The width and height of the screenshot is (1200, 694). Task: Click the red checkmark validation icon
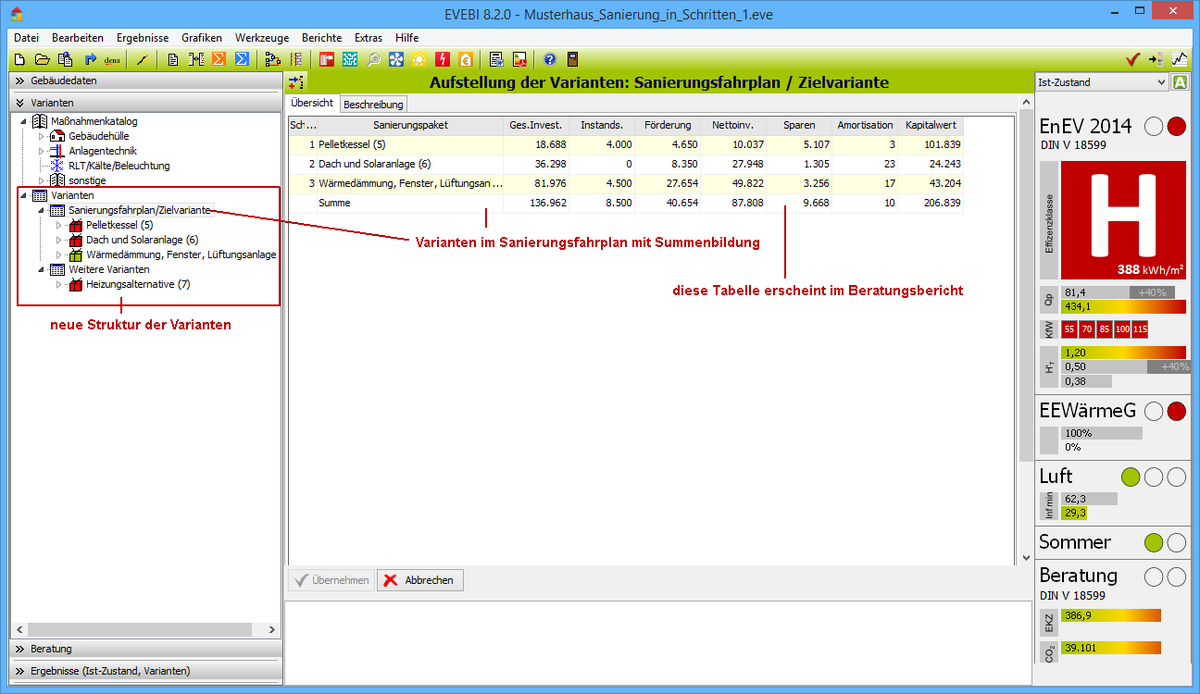[1133, 59]
